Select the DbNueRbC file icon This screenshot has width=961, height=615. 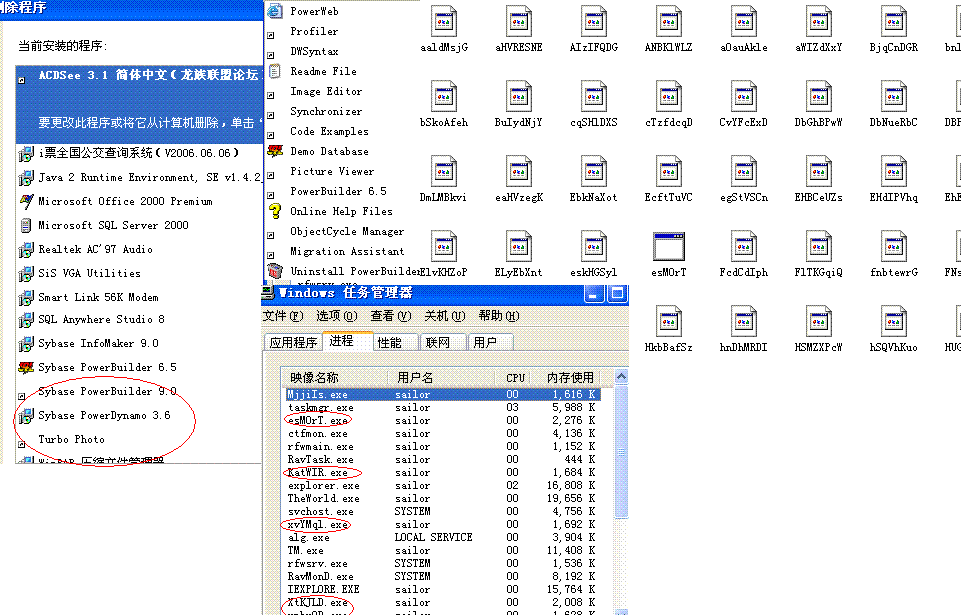[894, 96]
